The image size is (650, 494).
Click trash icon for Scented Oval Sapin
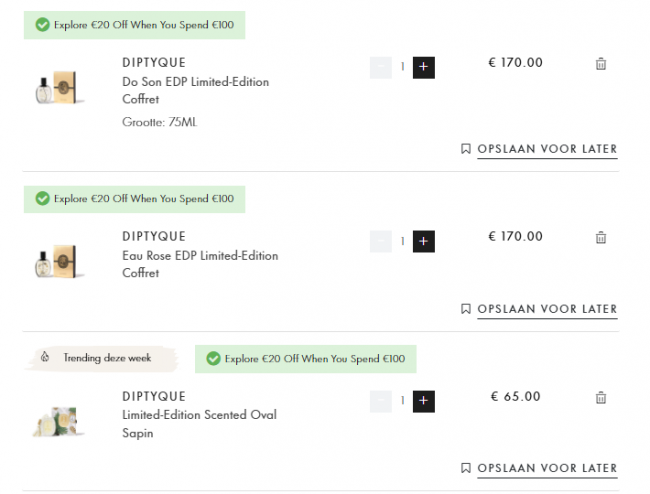click(x=601, y=398)
